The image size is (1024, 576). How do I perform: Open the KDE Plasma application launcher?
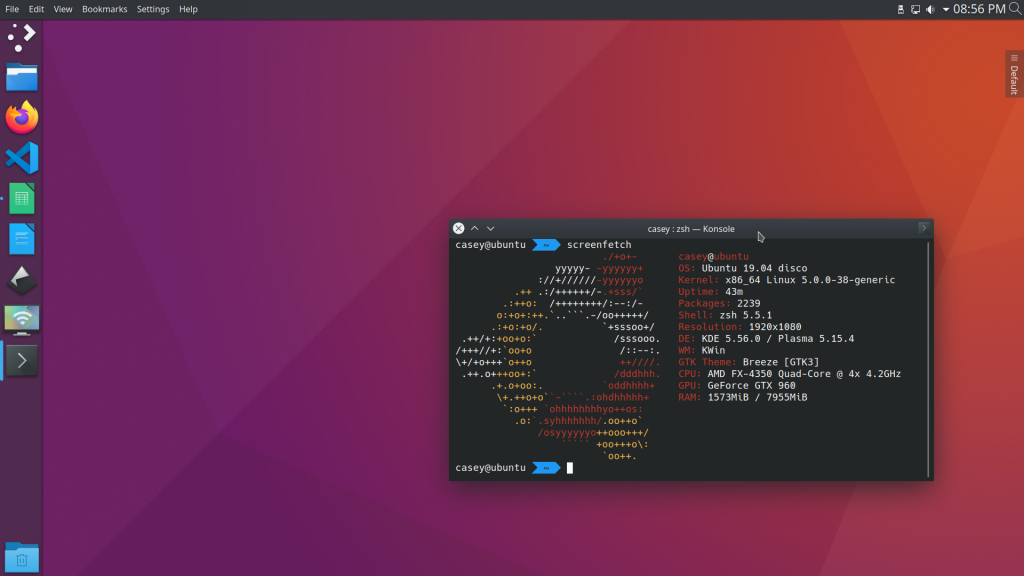click(x=21, y=37)
